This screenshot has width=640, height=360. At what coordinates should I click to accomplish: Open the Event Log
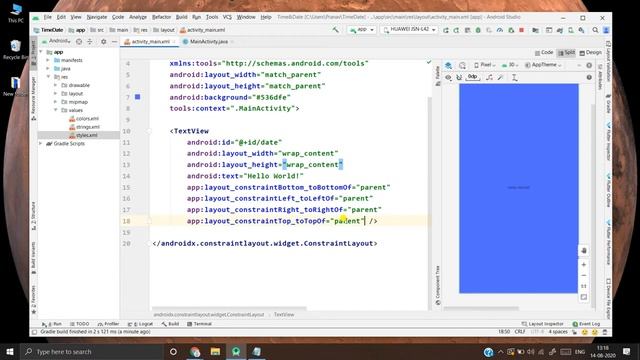(586, 324)
